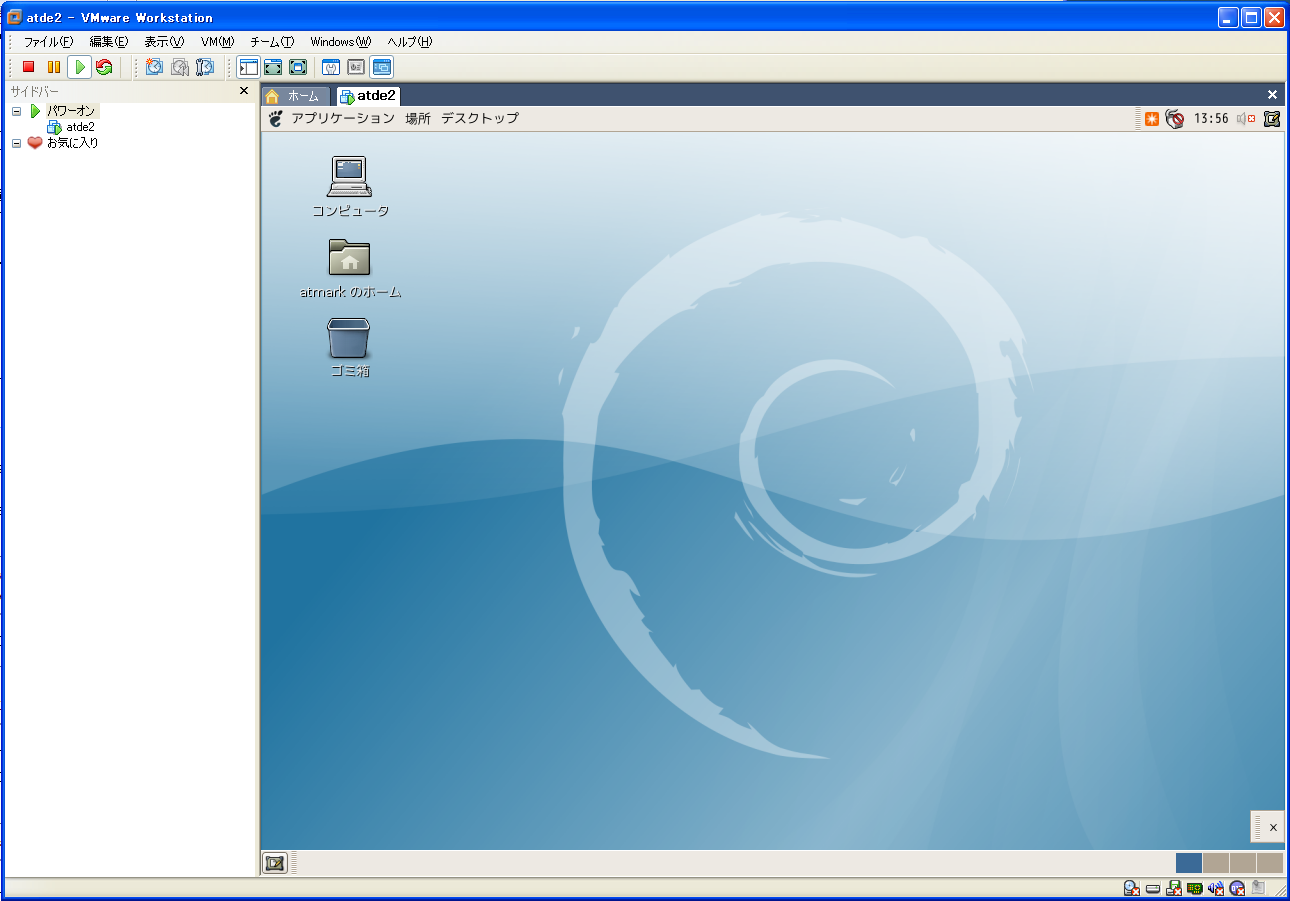Viewport: 1290px width, 901px height.
Task: Toggle full screen mode toolbar button
Action: coord(272,67)
